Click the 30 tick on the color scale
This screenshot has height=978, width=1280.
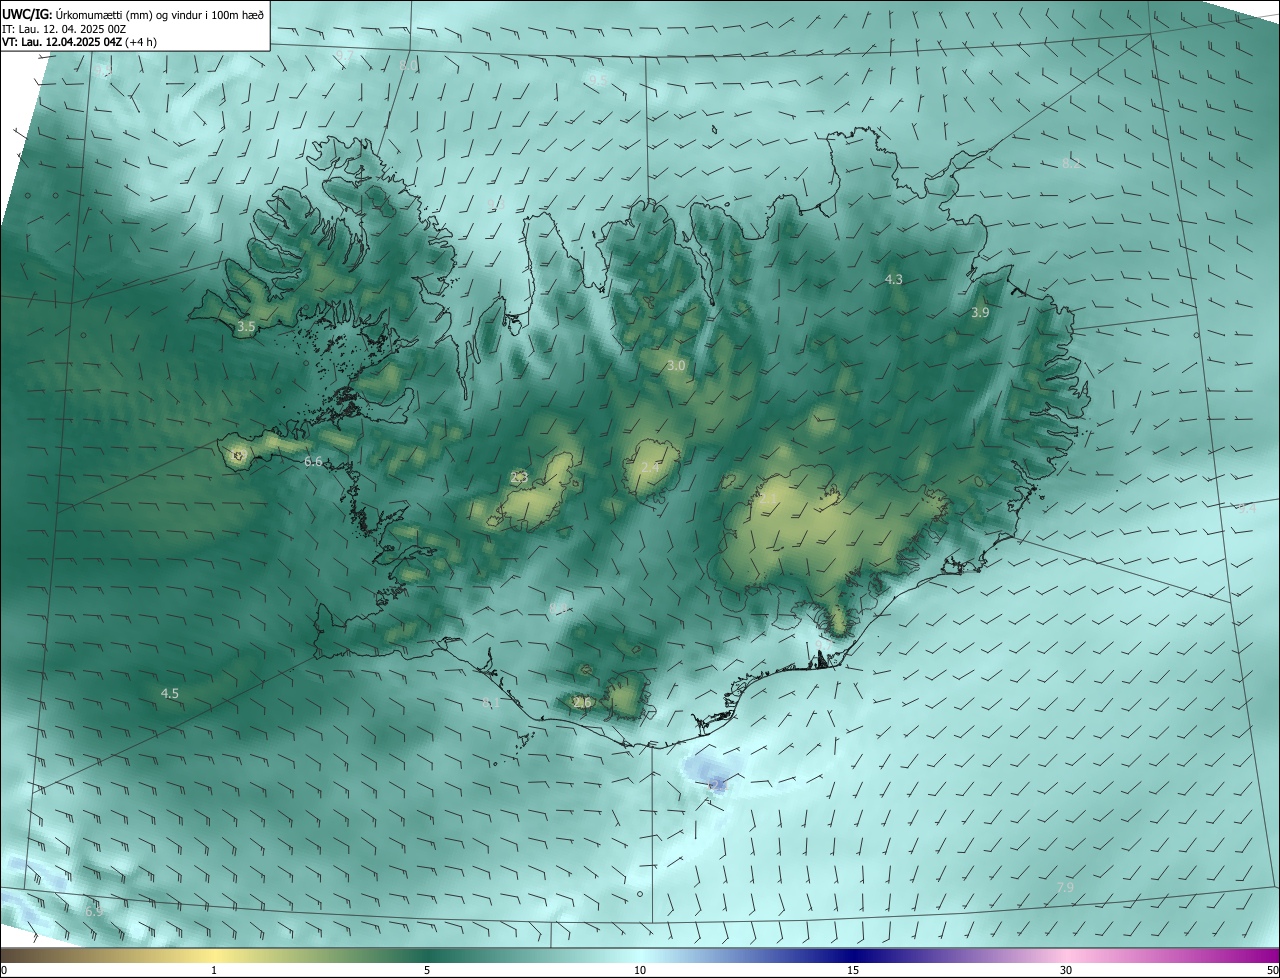(1066, 970)
